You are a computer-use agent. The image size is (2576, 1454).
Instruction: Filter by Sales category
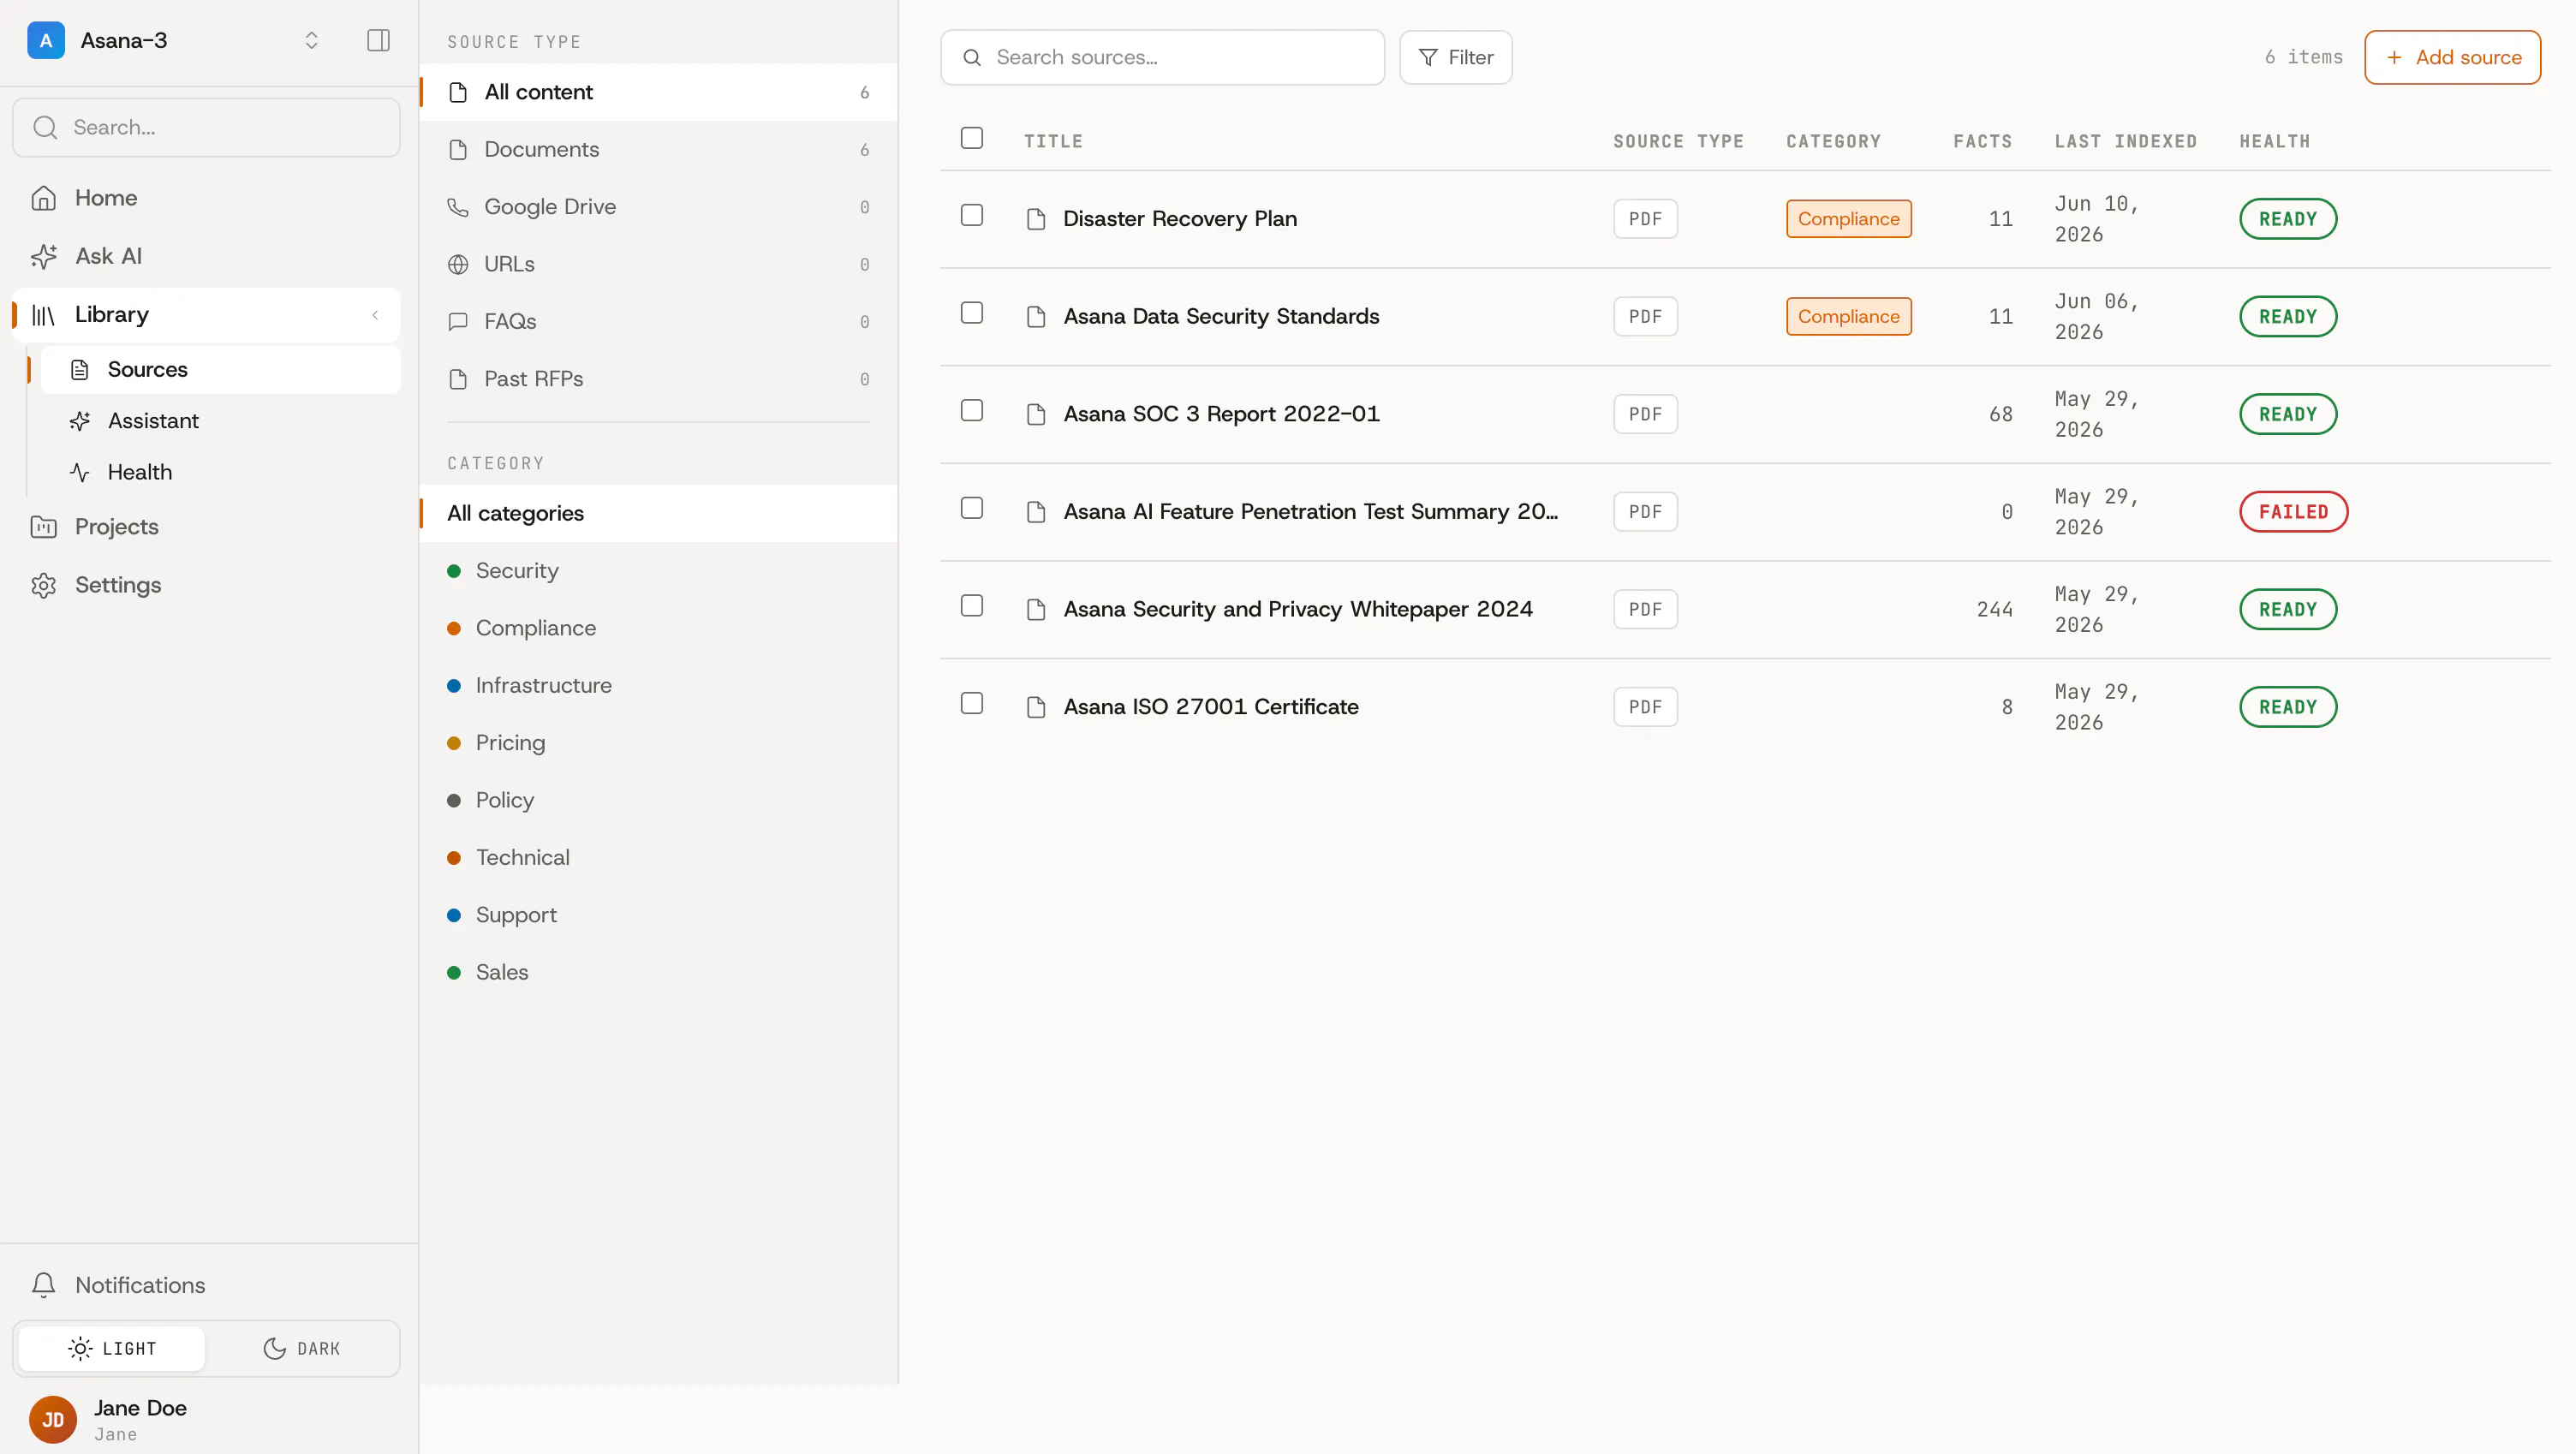[658, 972]
